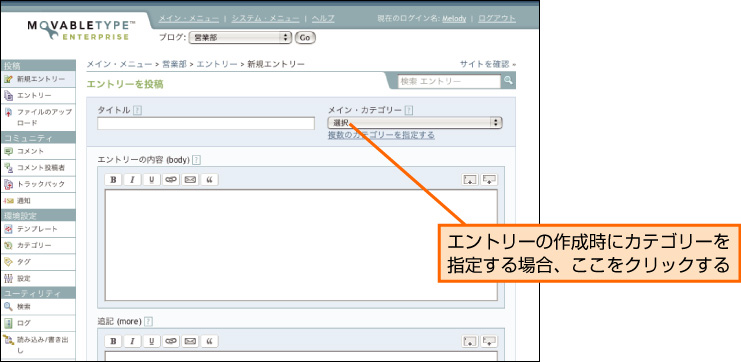Insert link icon in body editor
The image size is (741, 362).
click(171, 180)
